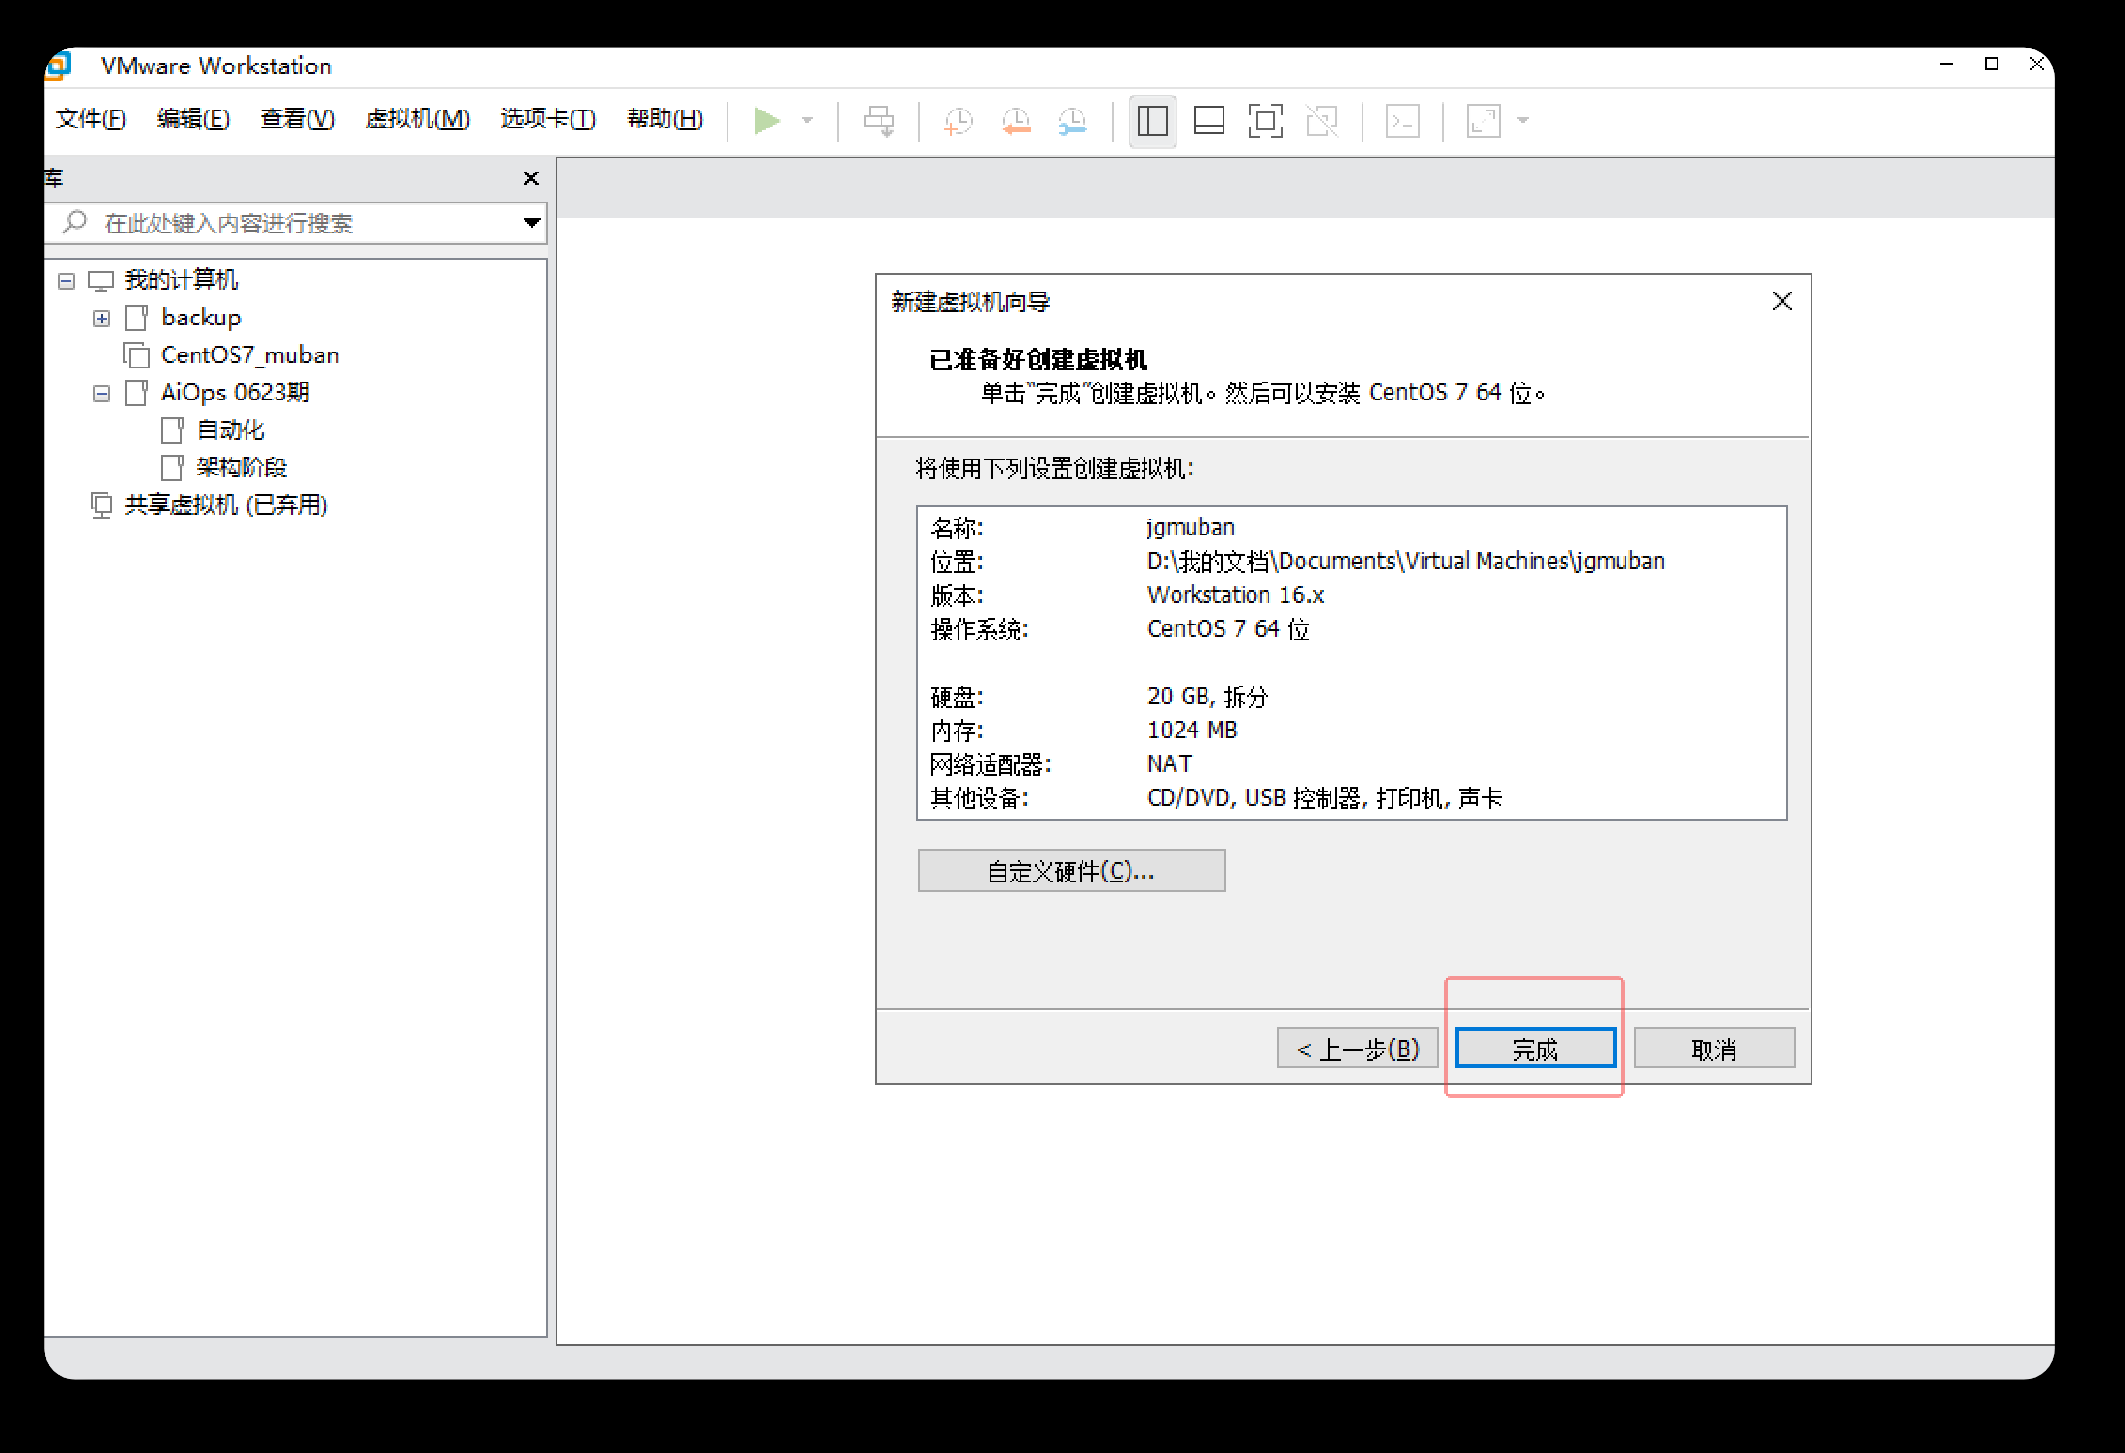Select the 自动化 folder item
Image resolution: width=2125 pixels, height=1453 pixels.
tap(230, 430)
